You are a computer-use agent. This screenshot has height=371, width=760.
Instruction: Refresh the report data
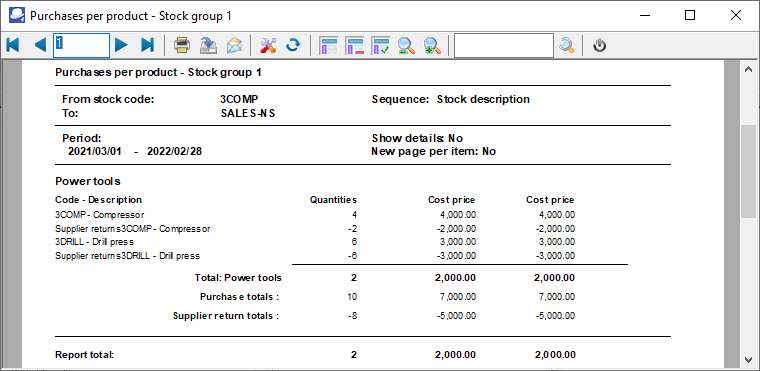pyautogui.click(x=293, y=46)
